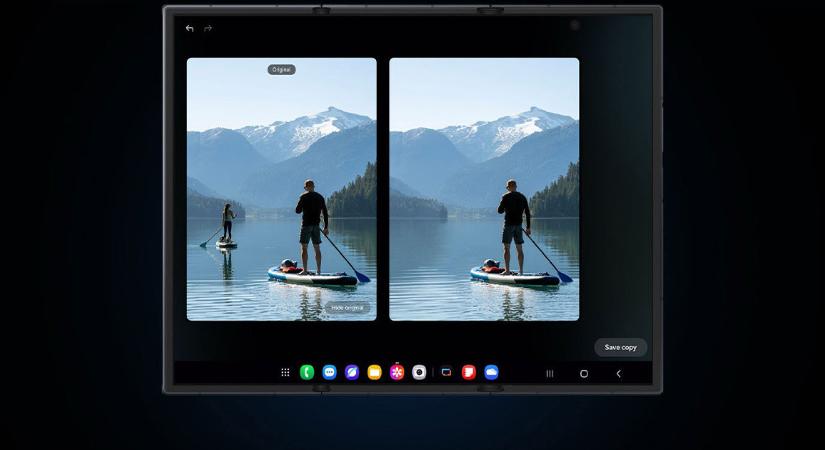Toggle the Hide original button

[x=347, y=308]
